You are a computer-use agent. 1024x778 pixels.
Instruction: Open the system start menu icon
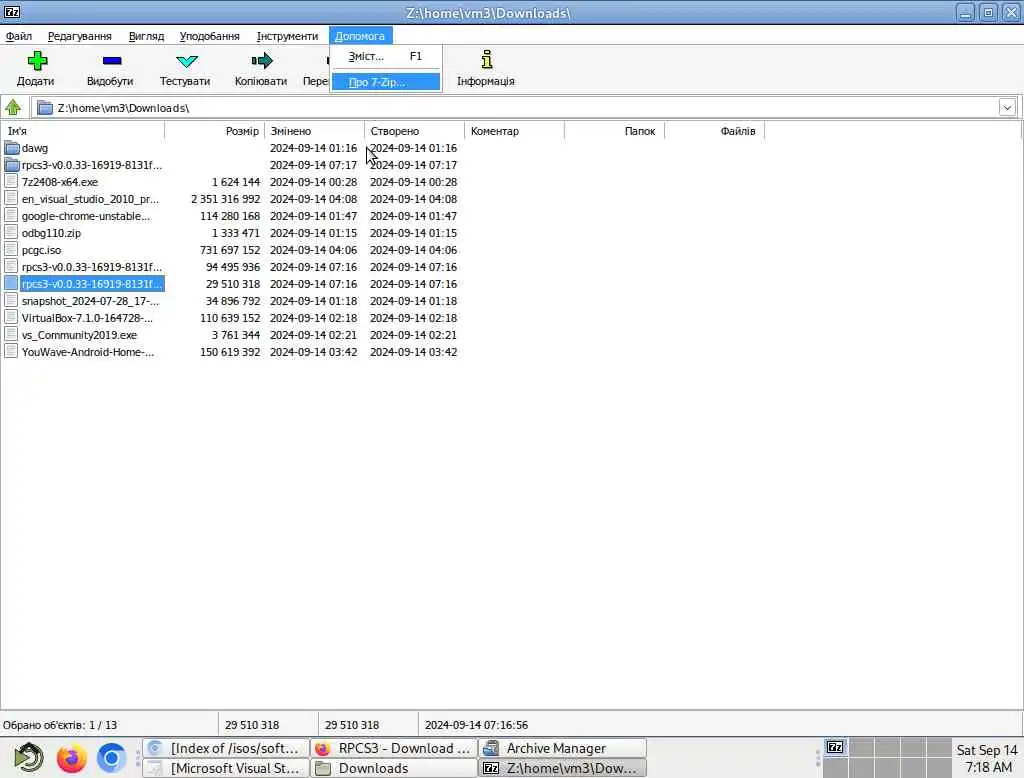click(29, 758)
